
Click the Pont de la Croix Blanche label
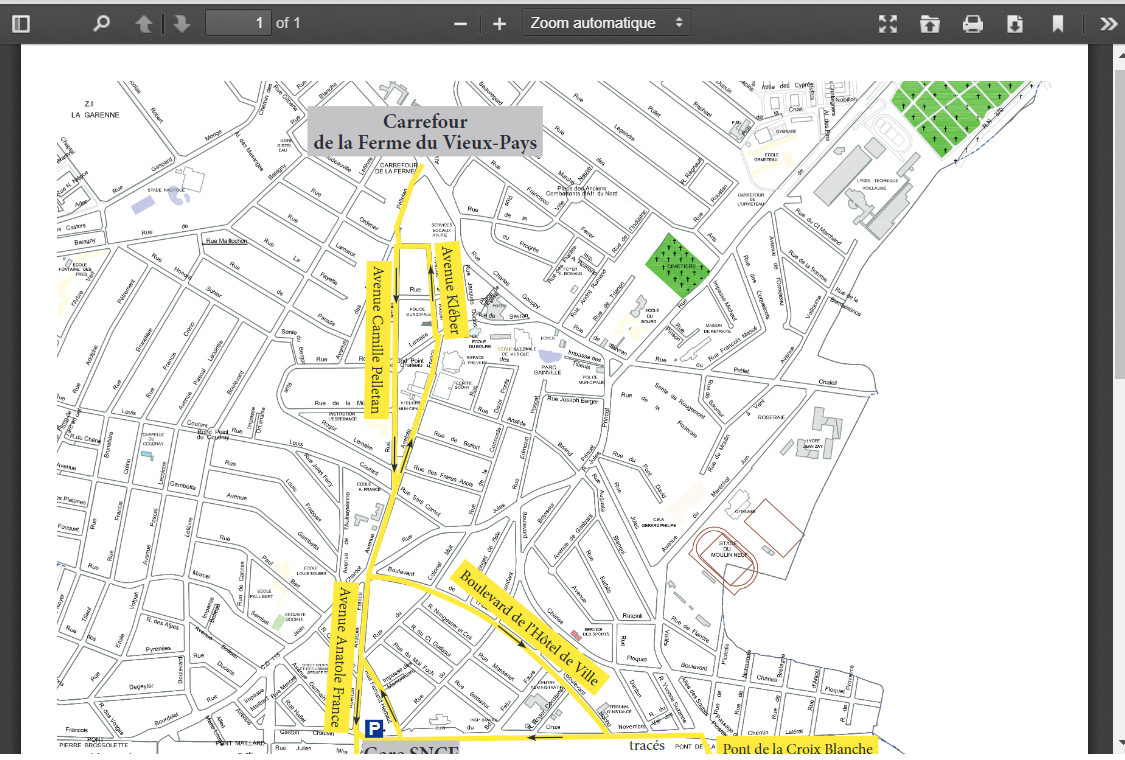pyautogui.click(x=797, y=748)
